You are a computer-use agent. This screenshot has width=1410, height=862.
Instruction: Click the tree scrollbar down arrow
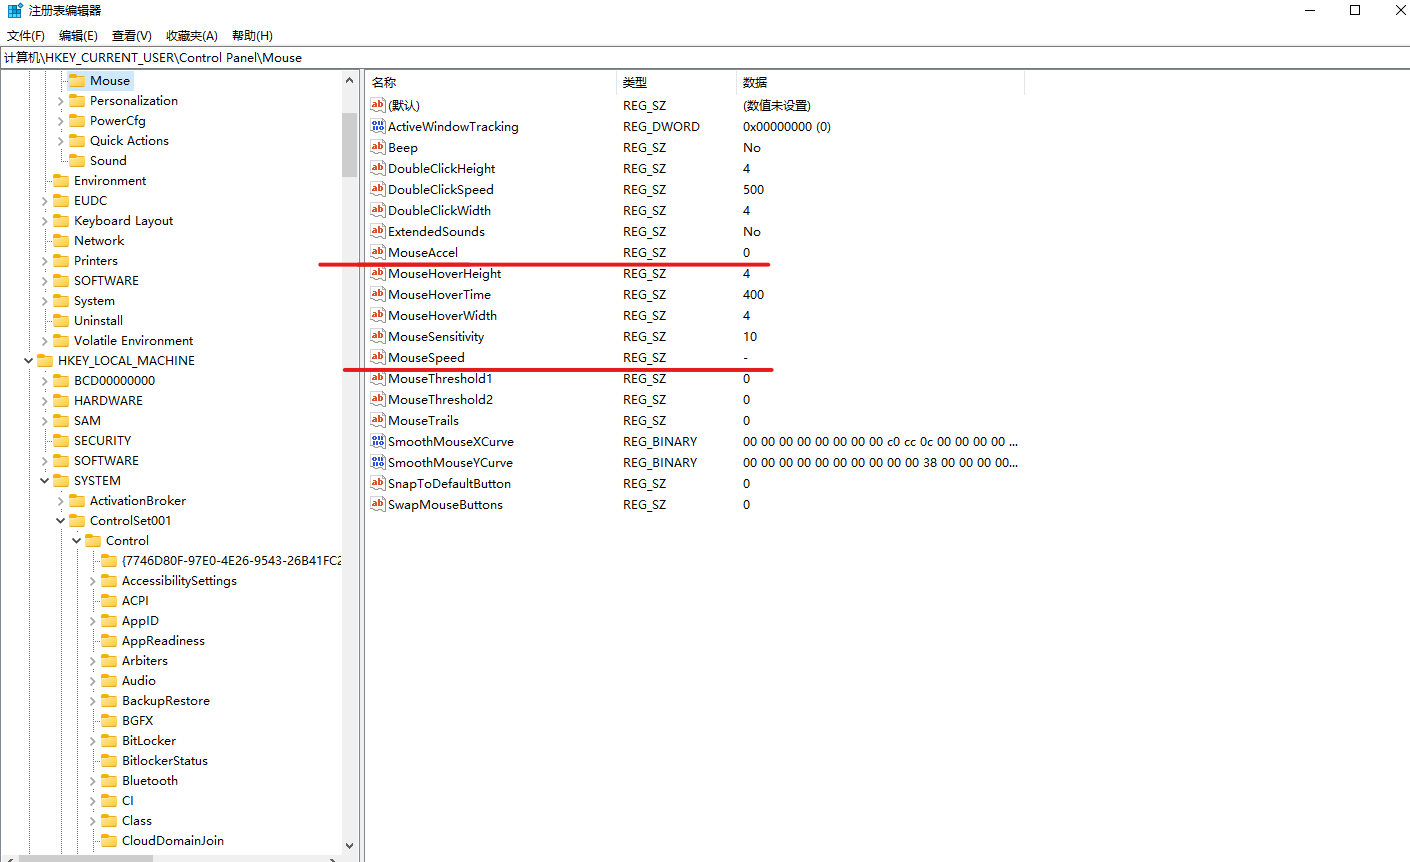click(x=349, y=845)
